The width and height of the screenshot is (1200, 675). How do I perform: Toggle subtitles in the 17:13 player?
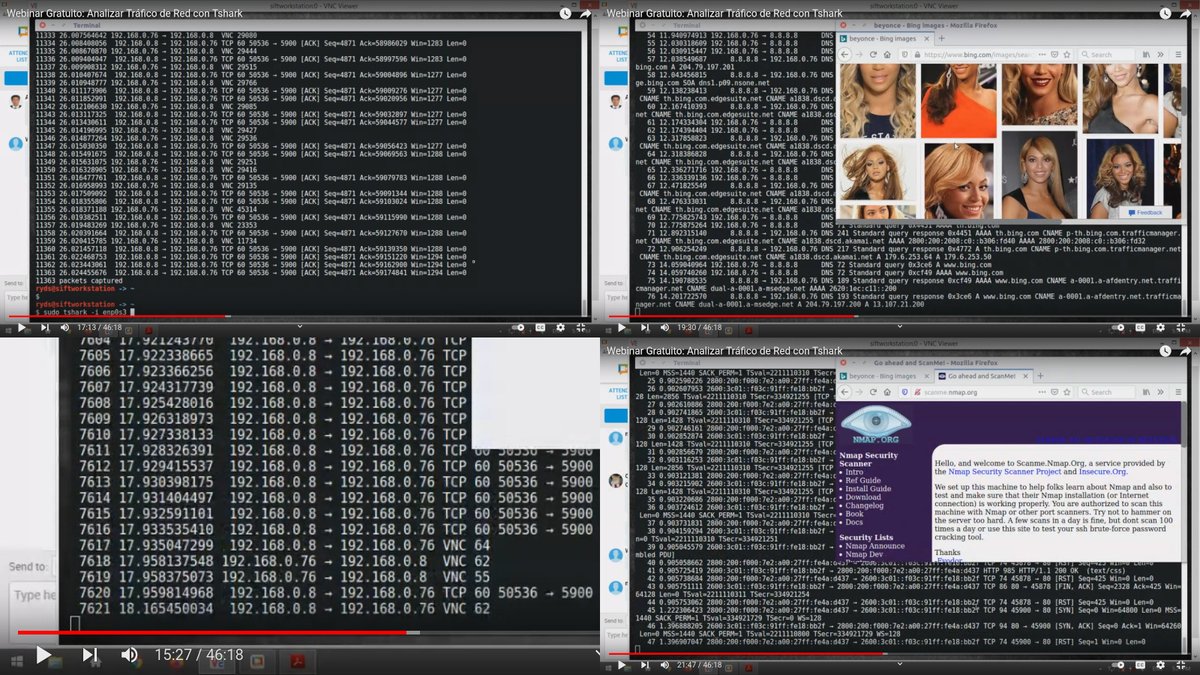[540, 327]
